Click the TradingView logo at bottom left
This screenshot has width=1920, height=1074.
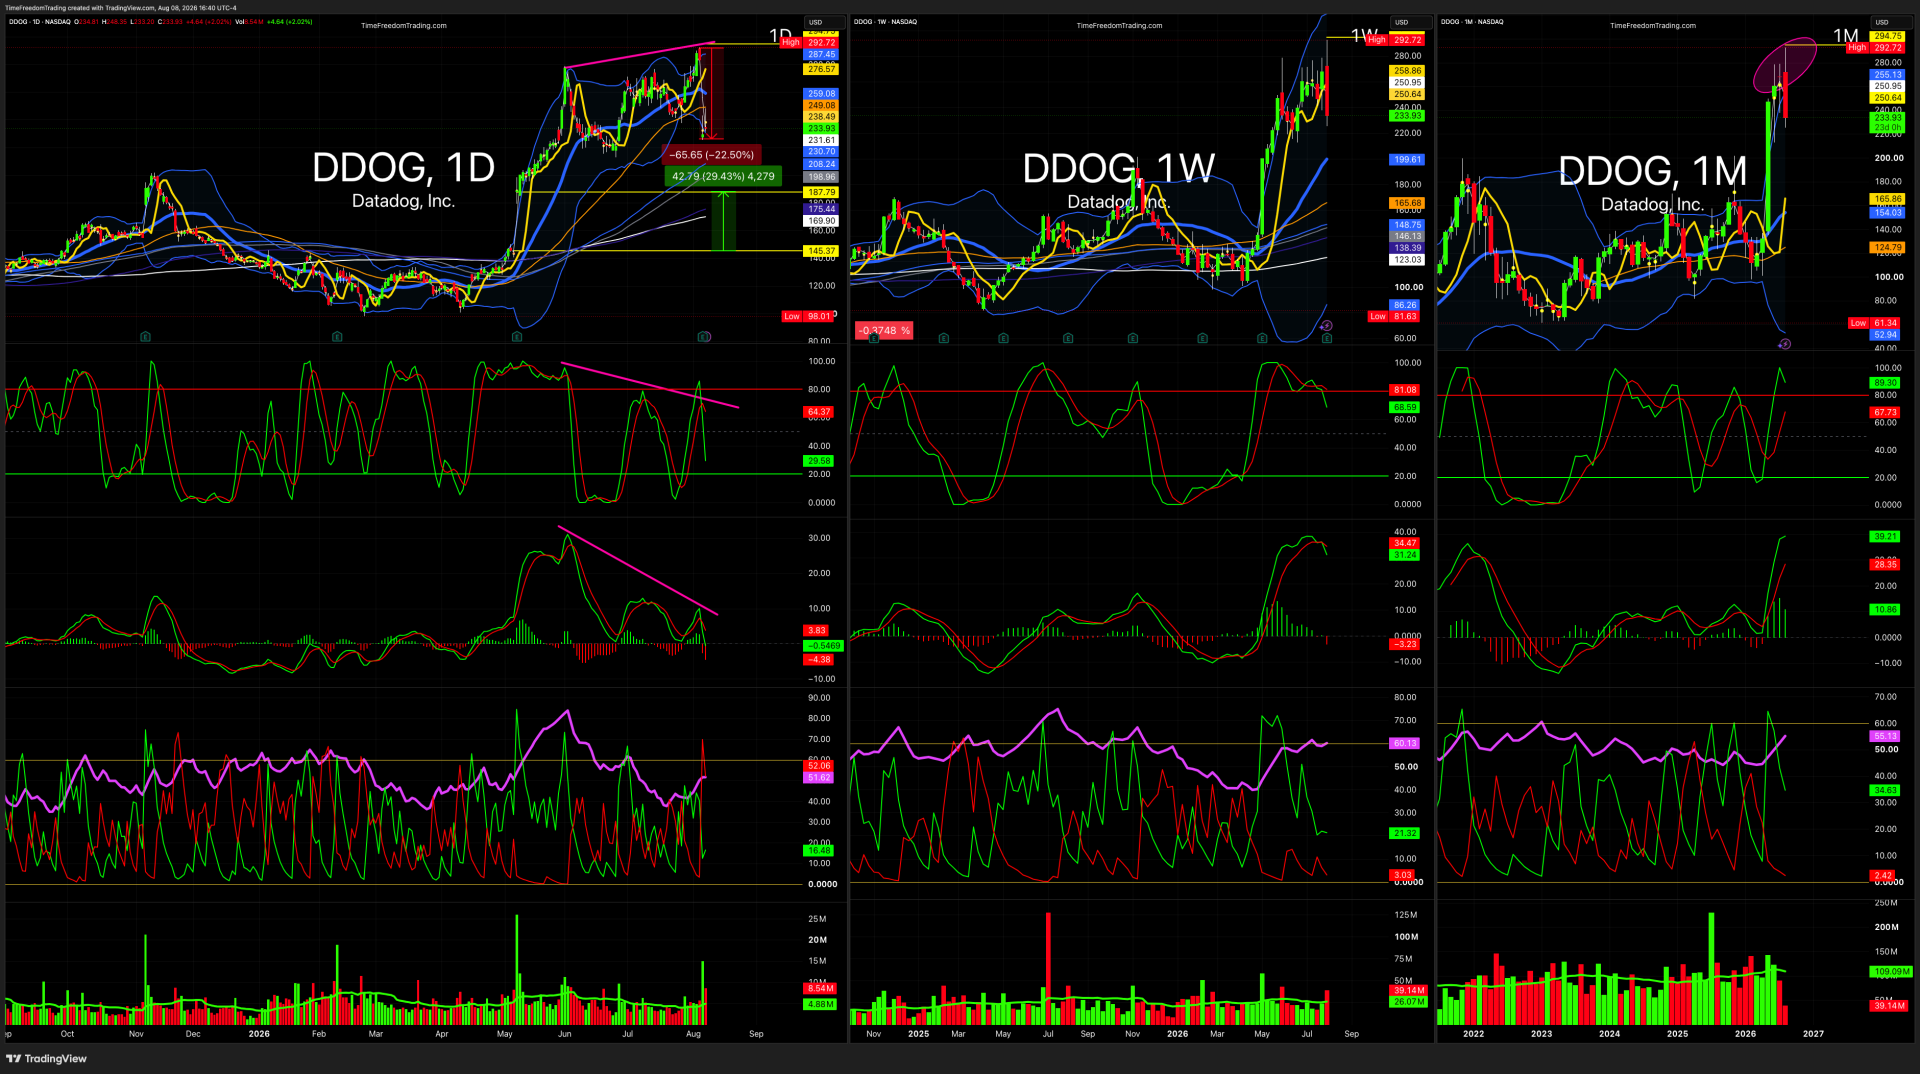coord(46,1058)
